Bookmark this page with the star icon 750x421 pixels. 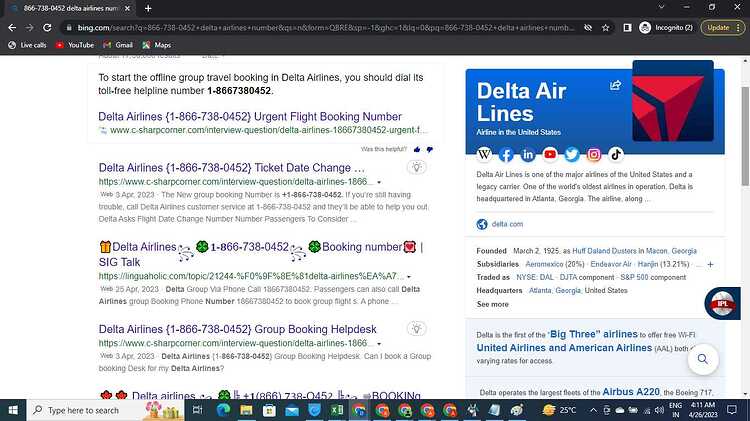606,28
